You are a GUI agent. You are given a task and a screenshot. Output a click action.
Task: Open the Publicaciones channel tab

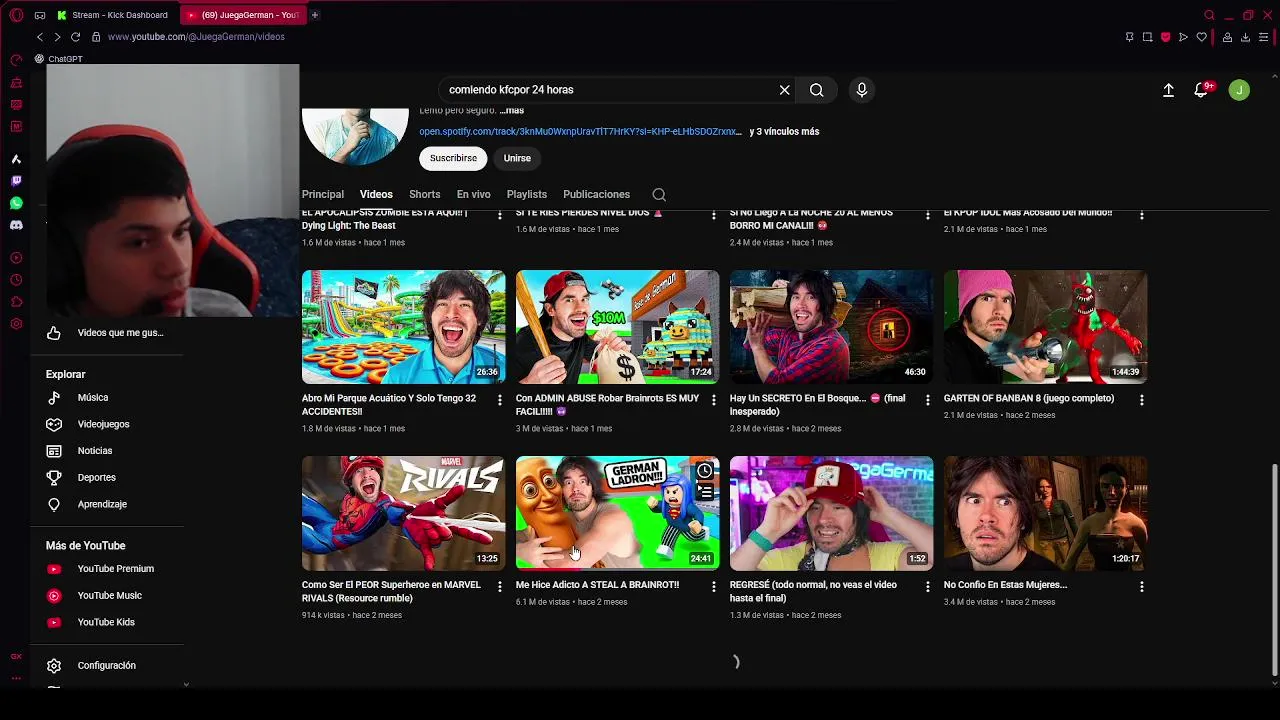[596, 194]
